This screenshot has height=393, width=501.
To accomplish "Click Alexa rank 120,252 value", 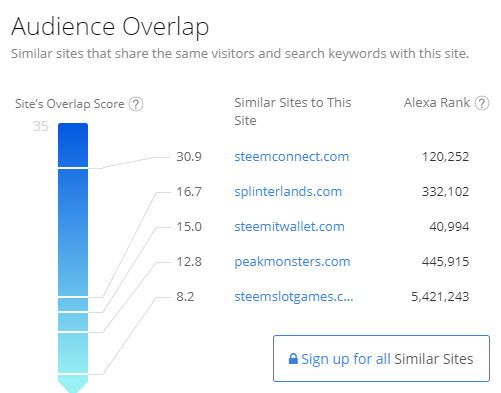I will pos(446,157).
